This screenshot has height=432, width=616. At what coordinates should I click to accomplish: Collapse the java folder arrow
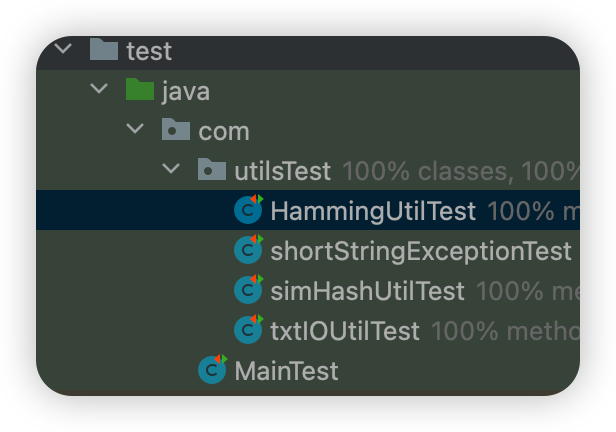(99, 89)
